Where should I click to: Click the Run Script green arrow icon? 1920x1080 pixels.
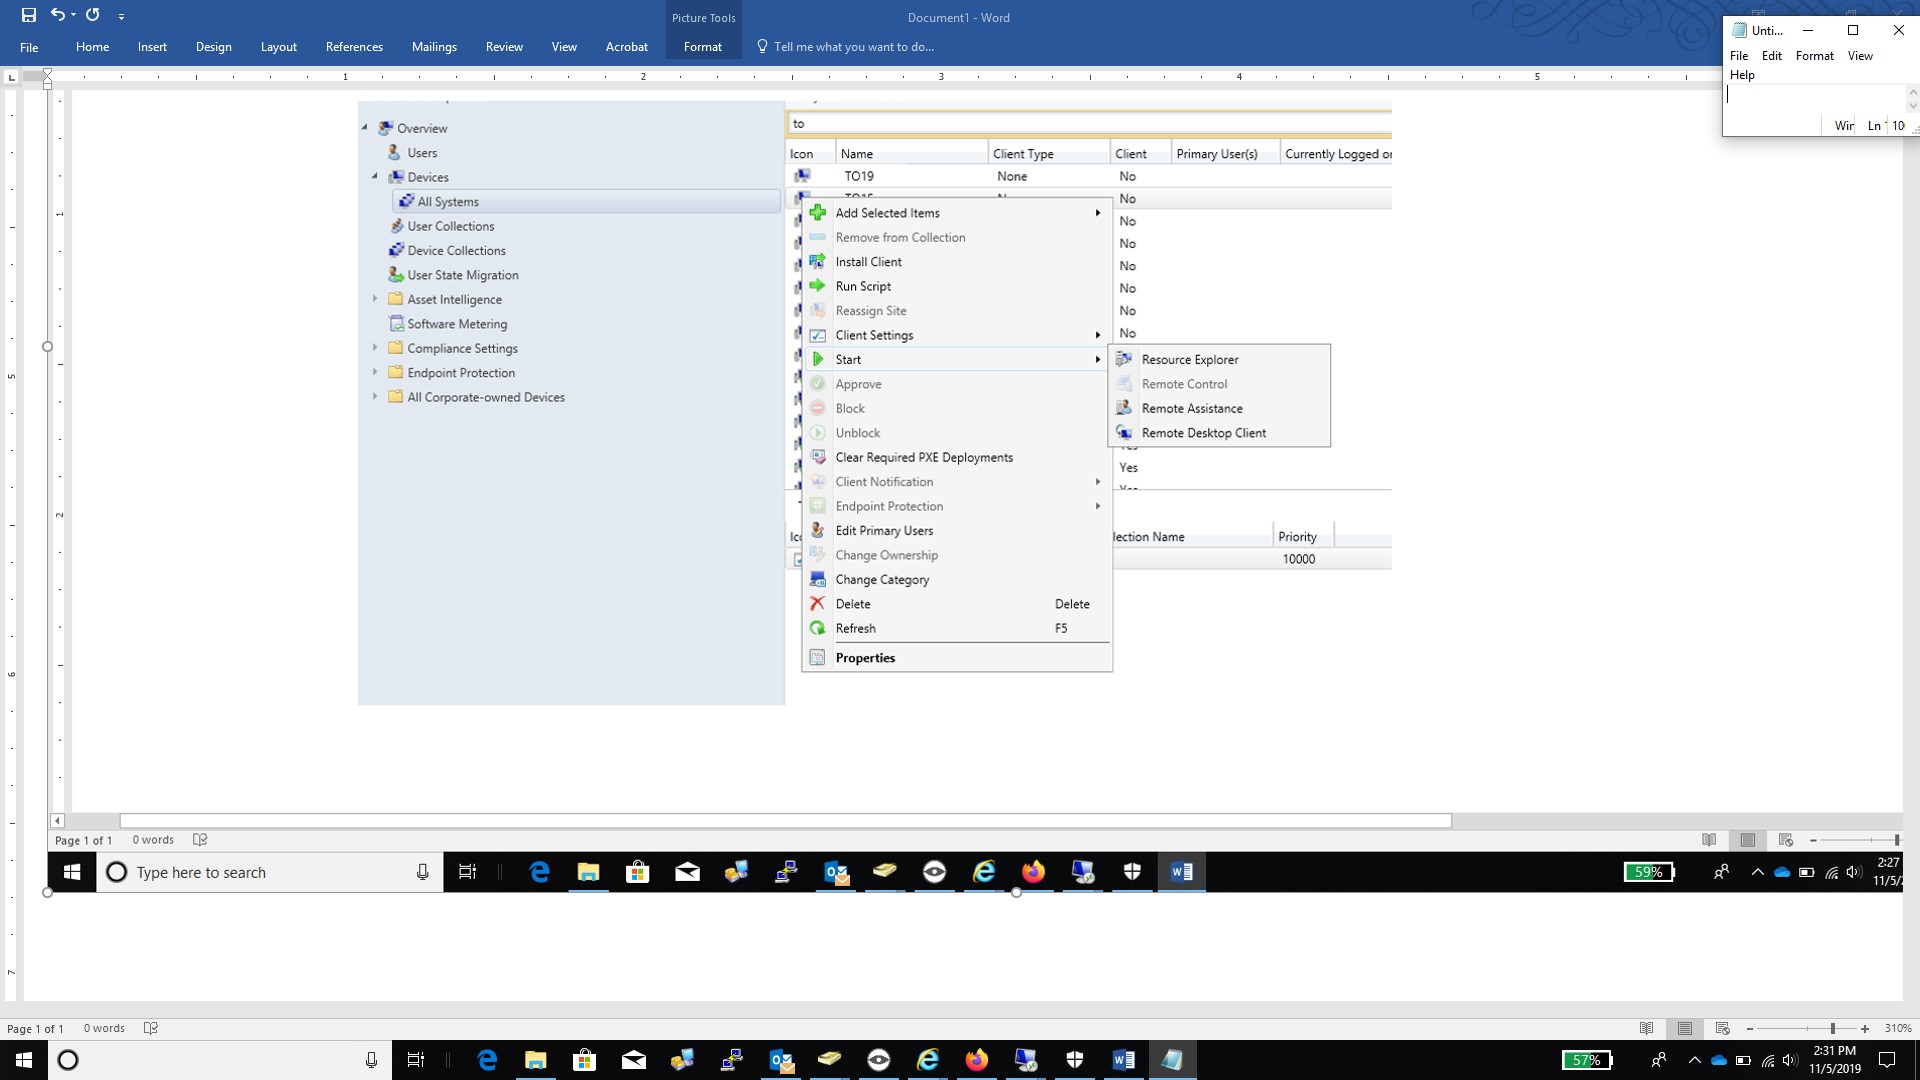817,286
